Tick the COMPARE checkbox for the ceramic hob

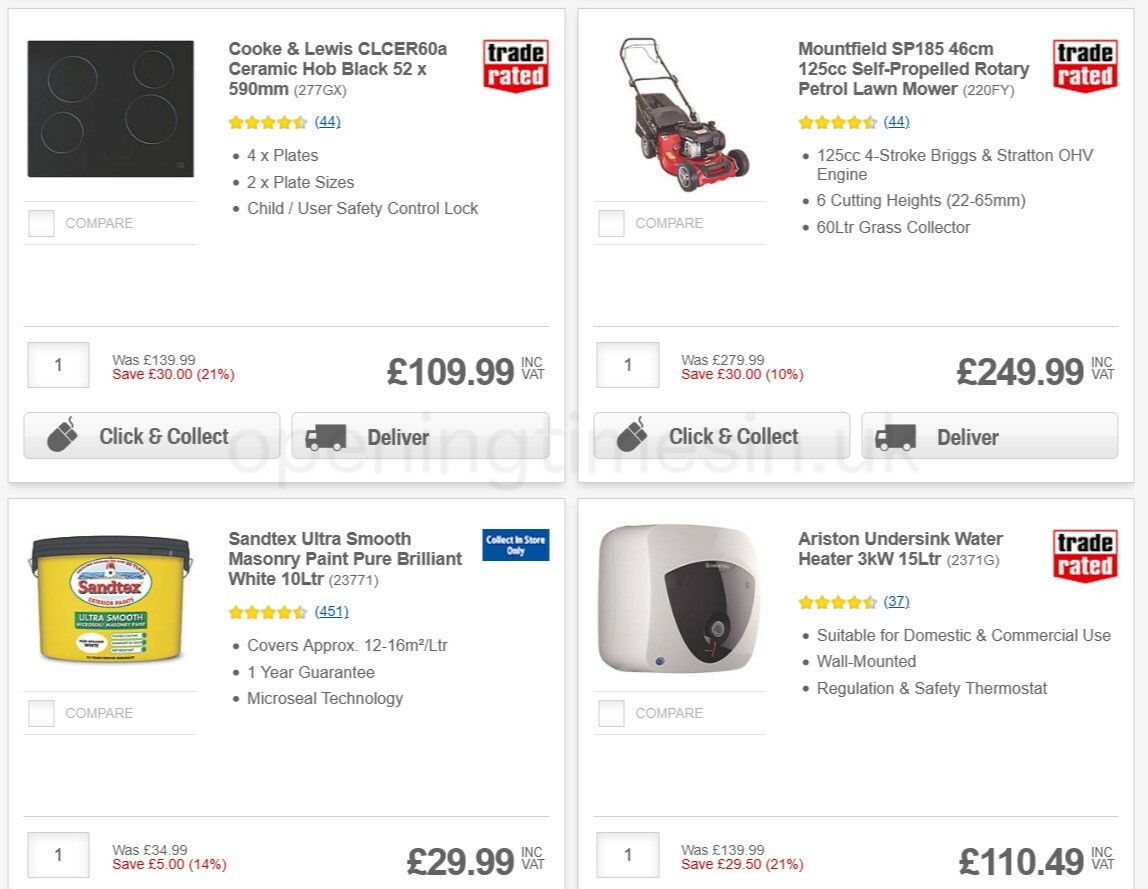[x=40, y=223]
